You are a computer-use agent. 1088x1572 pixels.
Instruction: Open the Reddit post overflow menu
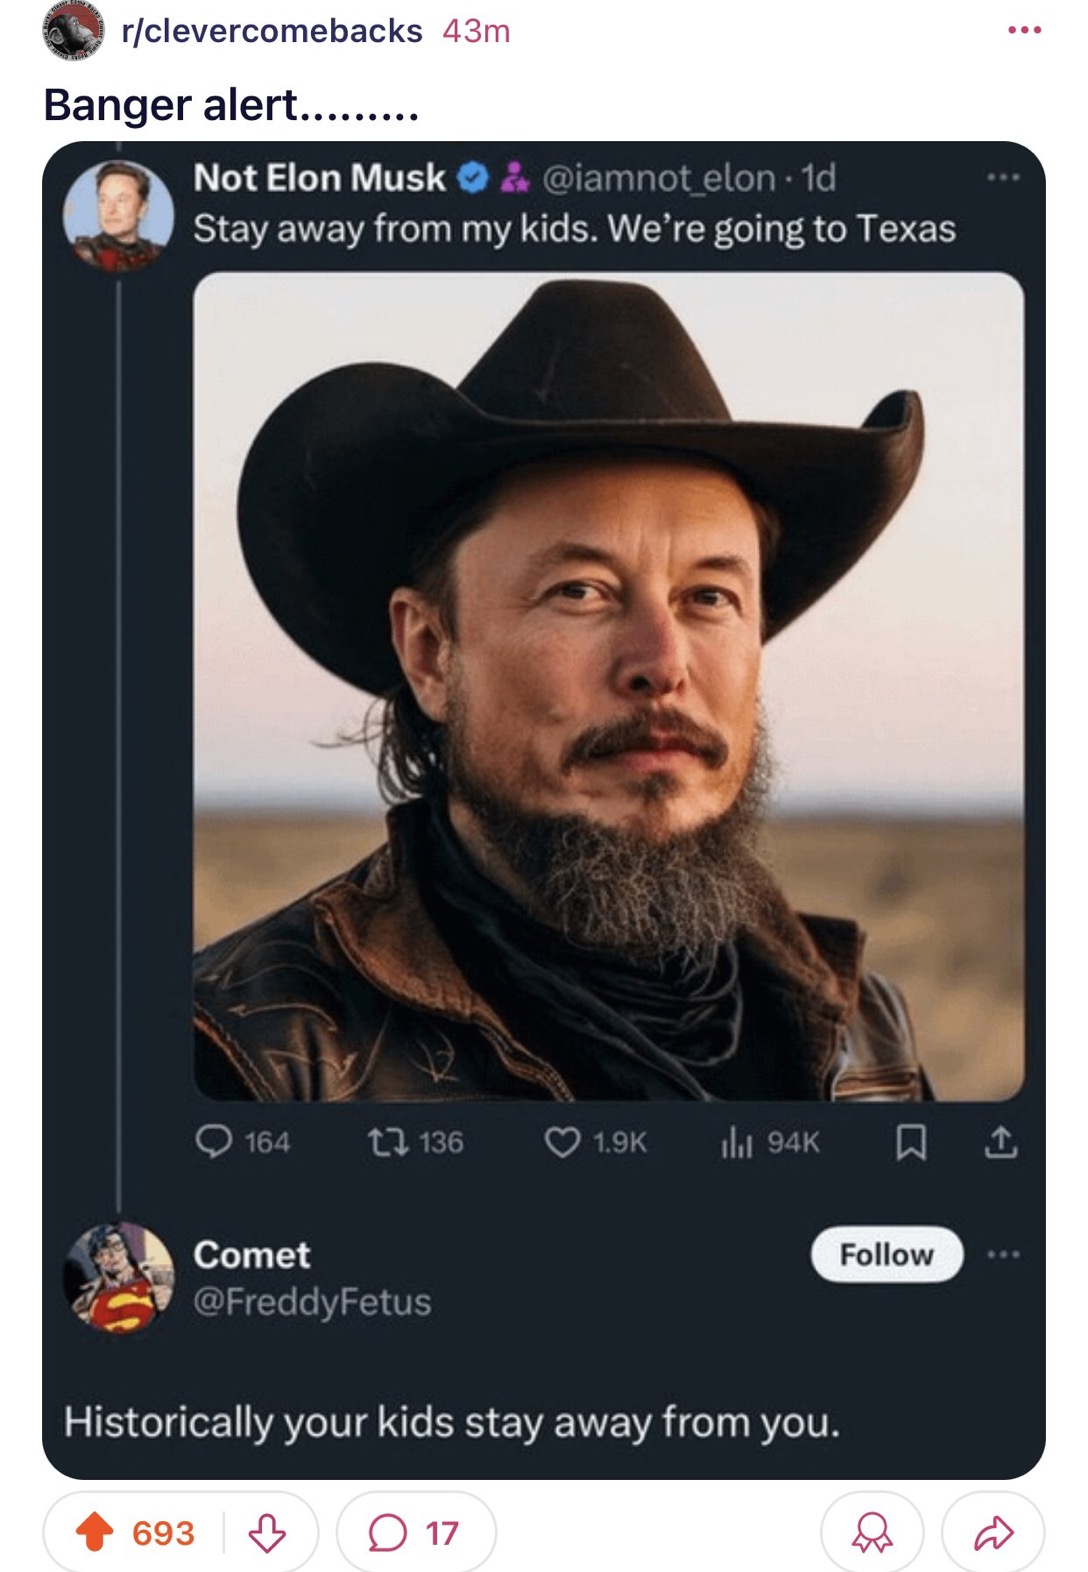pyautogui.click(x=1024, y=31)
